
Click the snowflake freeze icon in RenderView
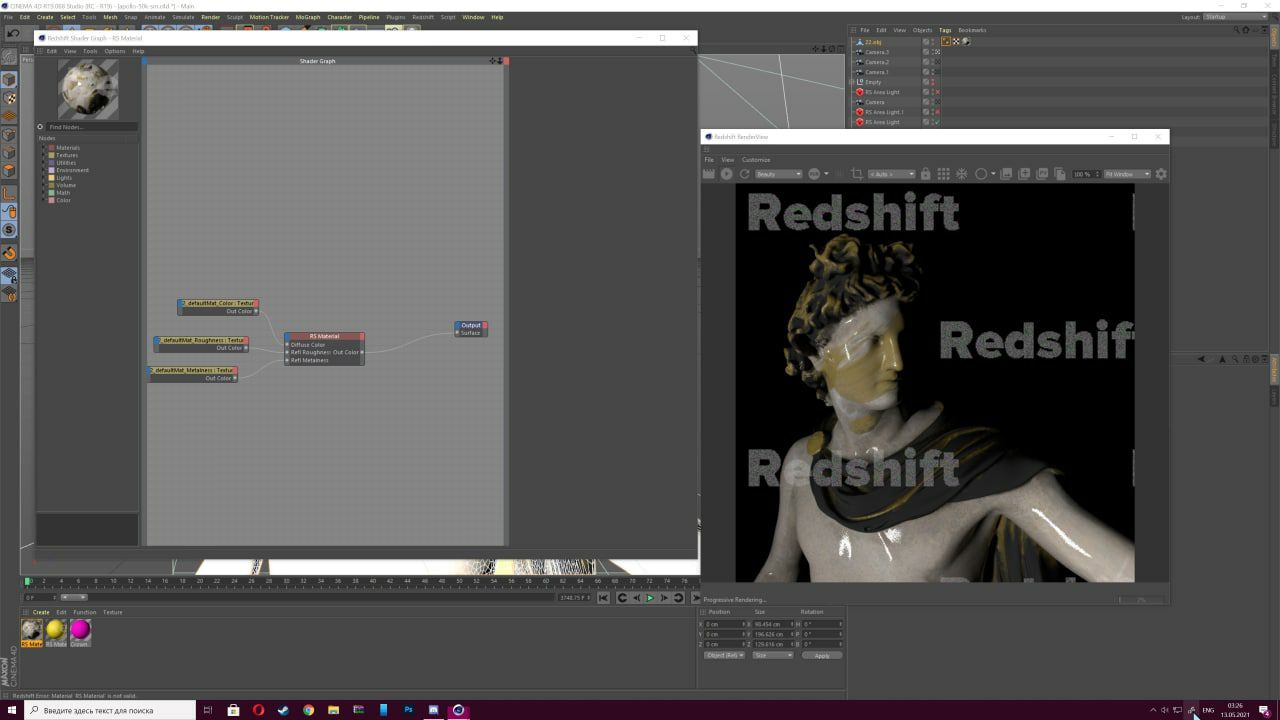(961, 174)
